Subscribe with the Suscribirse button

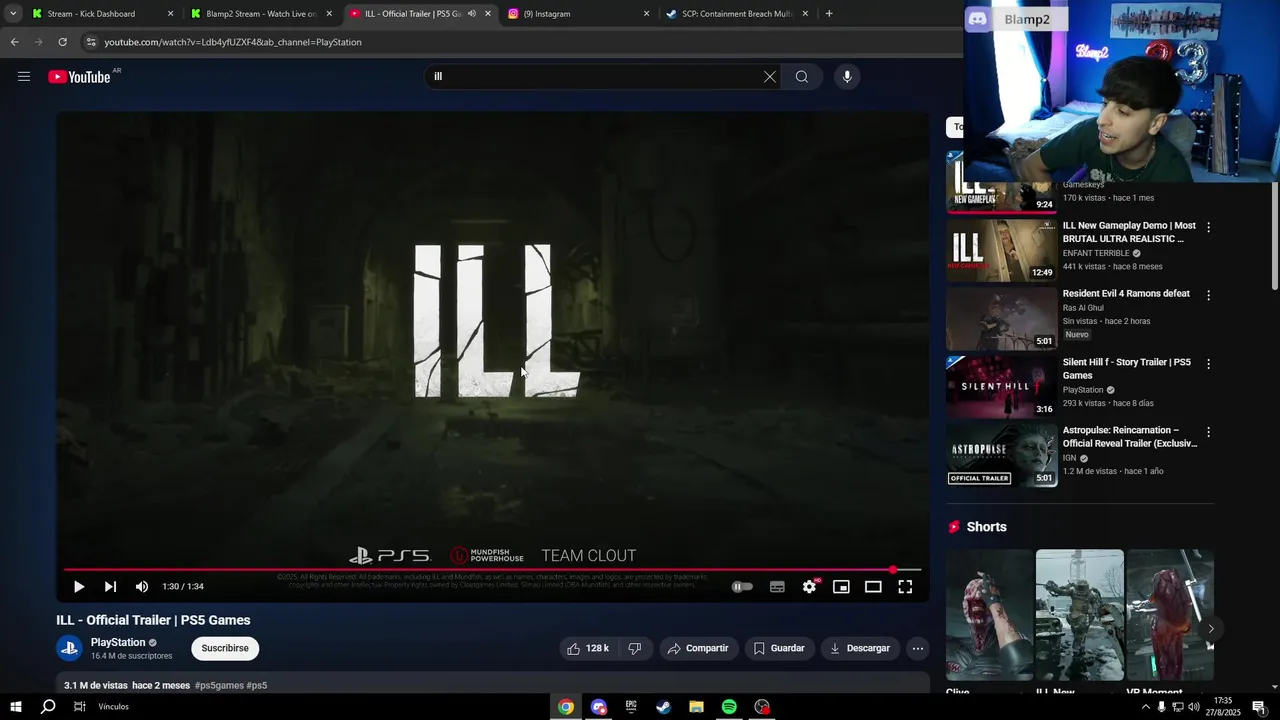pos(225,648)
